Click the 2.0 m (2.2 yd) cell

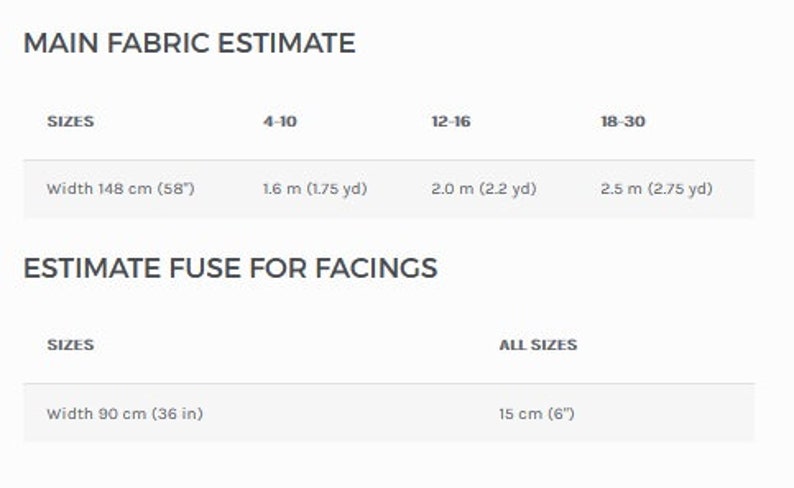click(484, 189)
